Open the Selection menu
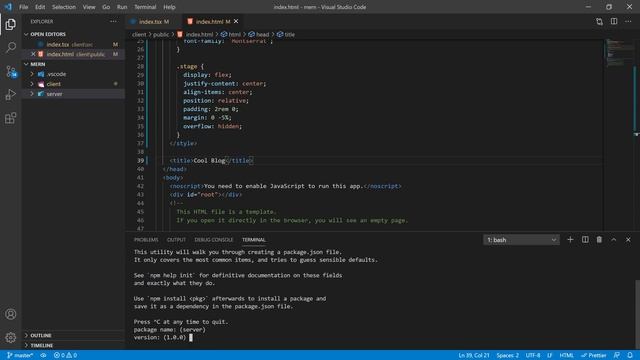Screen dimensions: 640x360 pos(64,7)
